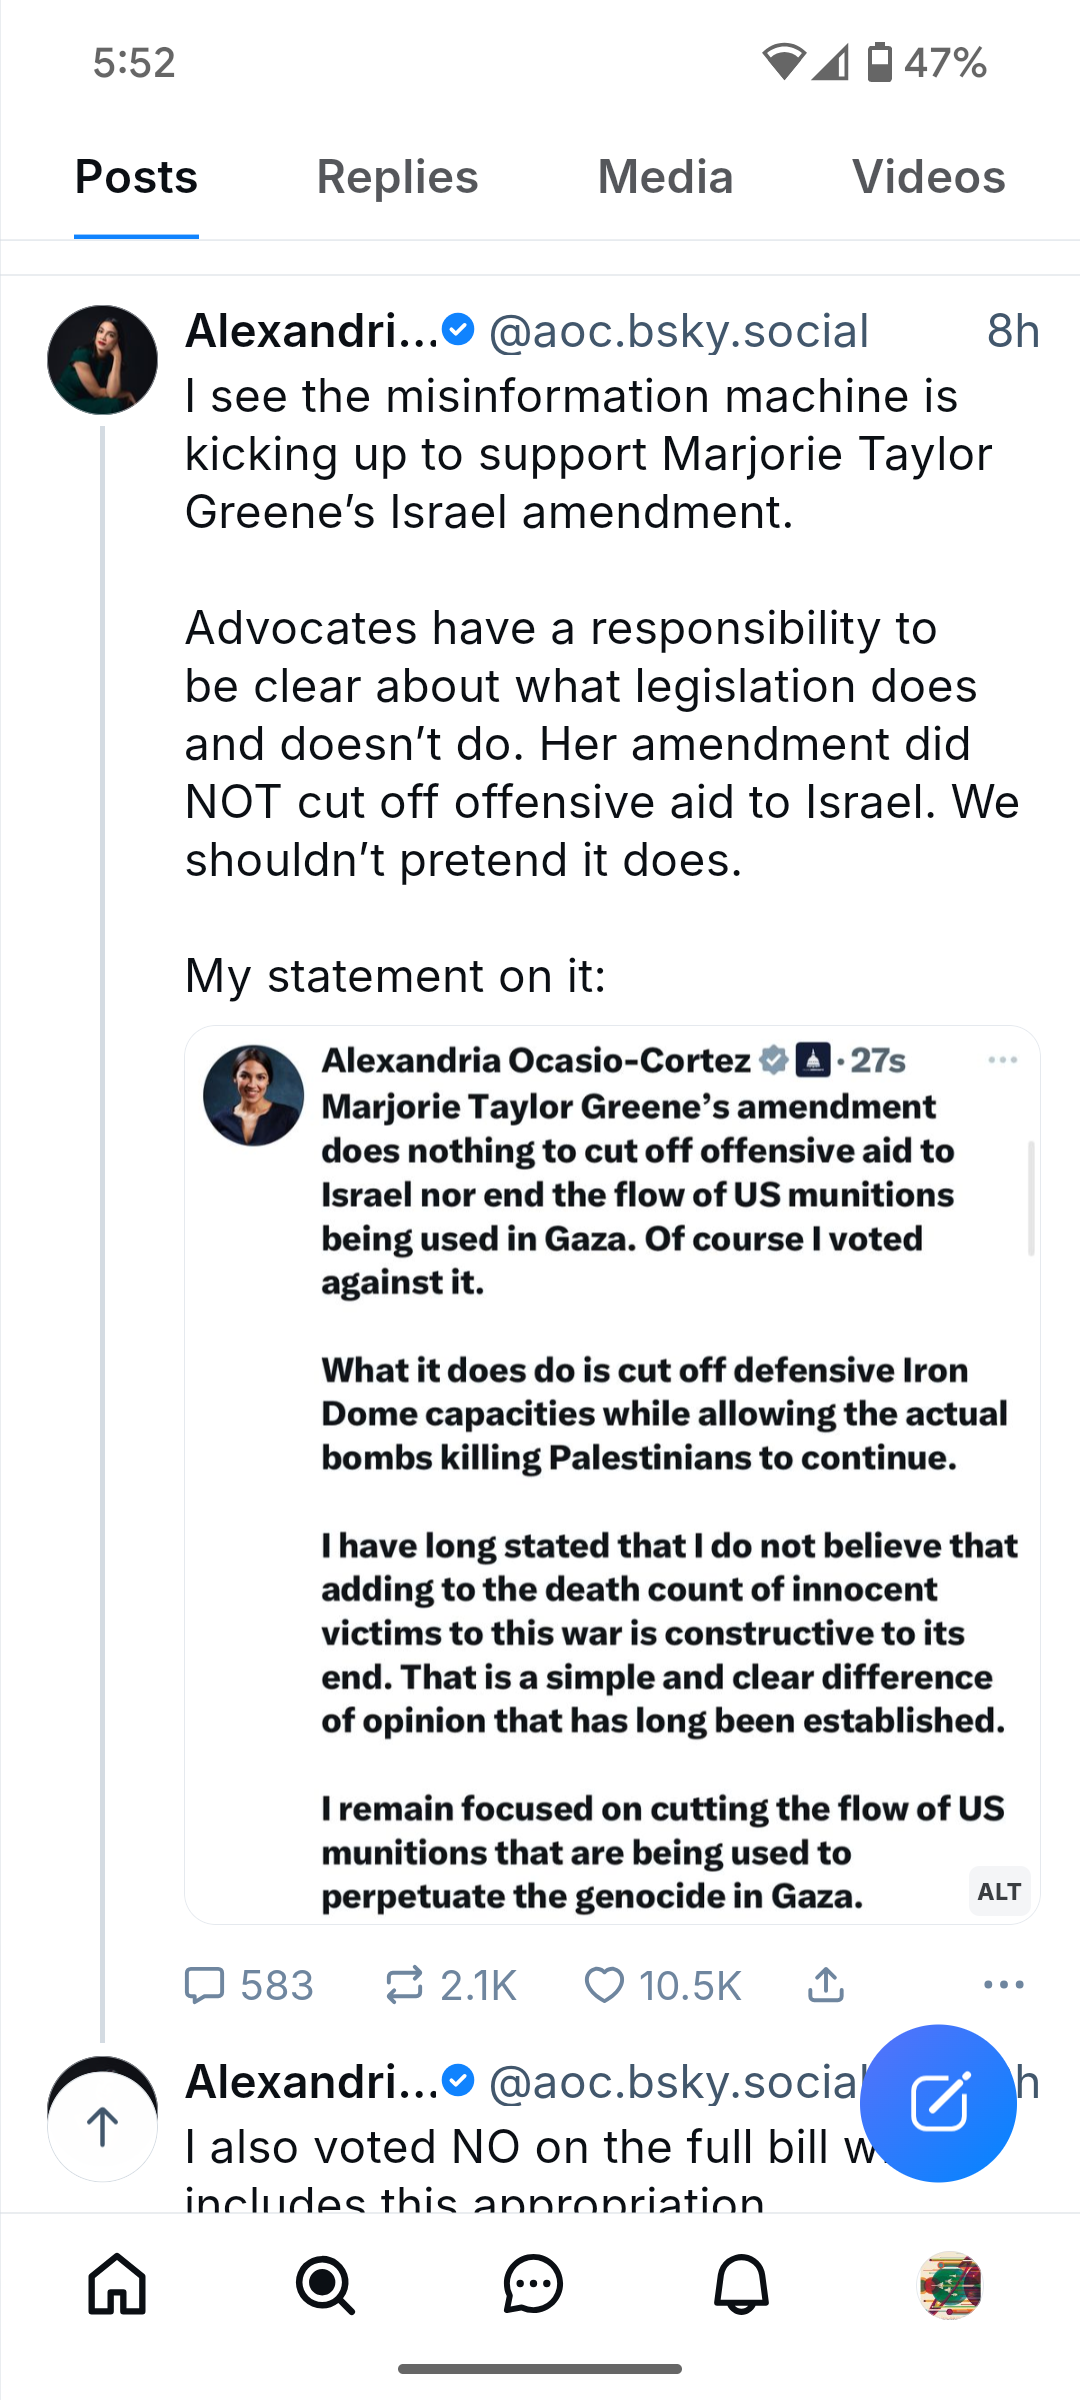Tap the first post's author avatar
This screenshot has height=2400, width=1080.
click(x=102, y=360)
